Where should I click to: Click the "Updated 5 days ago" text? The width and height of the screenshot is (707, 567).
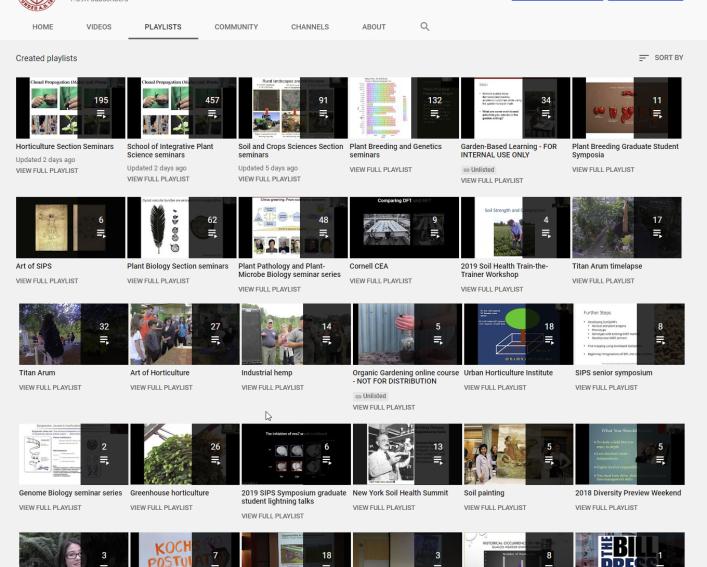(x=268, y=168)
